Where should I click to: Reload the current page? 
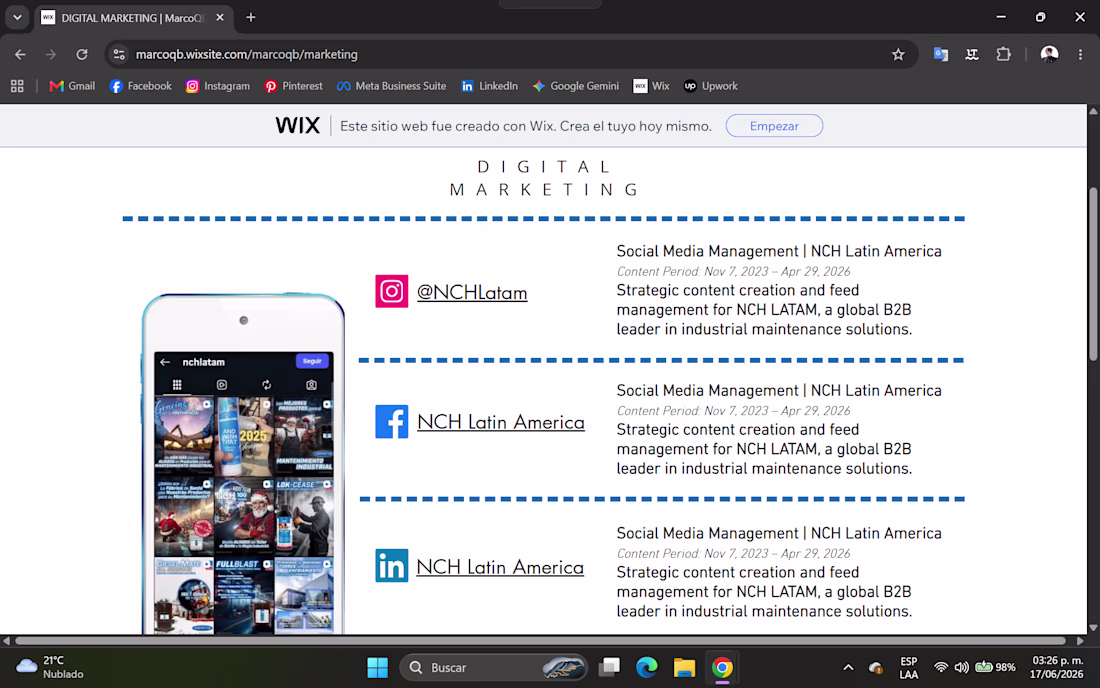click(82, 54)
